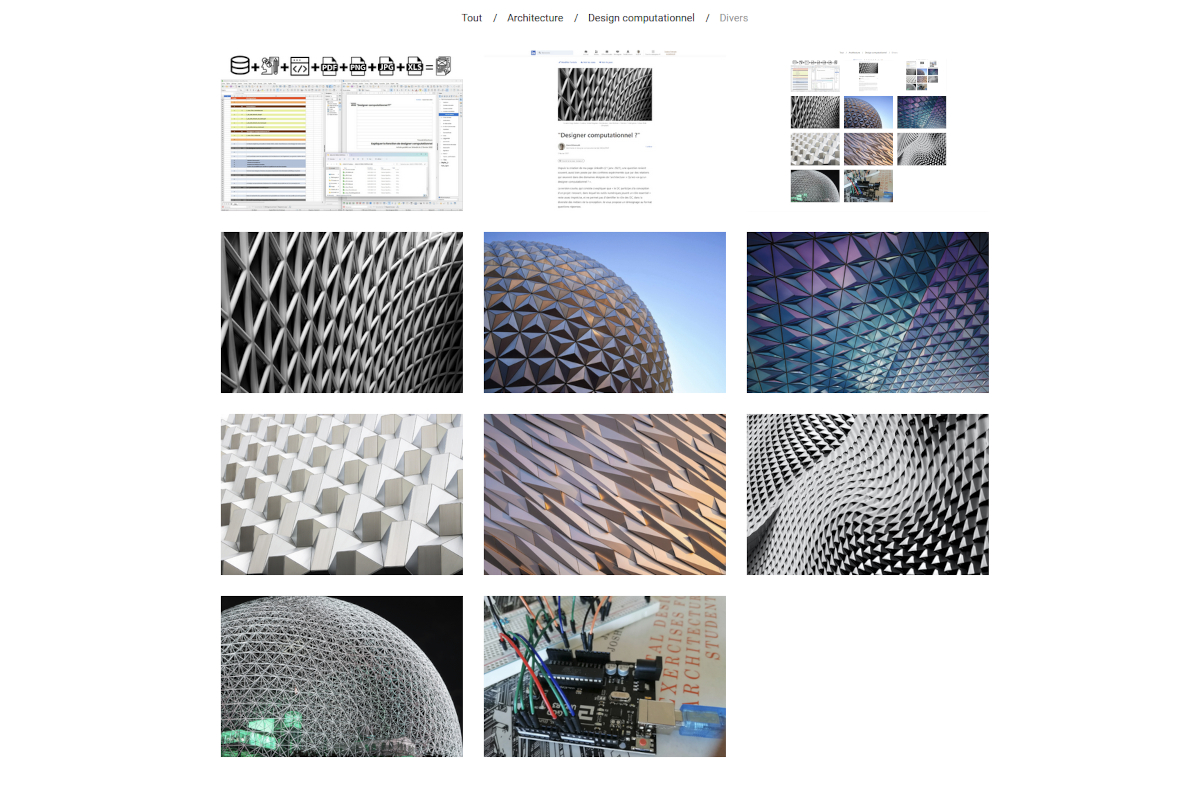This screenshot has height=800, width=1200.
Task: Click the JPG file icon
Action: [x=387, y=67]
